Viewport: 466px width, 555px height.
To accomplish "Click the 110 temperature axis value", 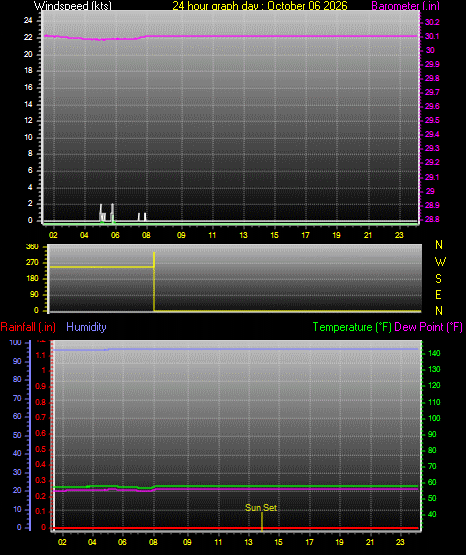I will pos(434,402).
